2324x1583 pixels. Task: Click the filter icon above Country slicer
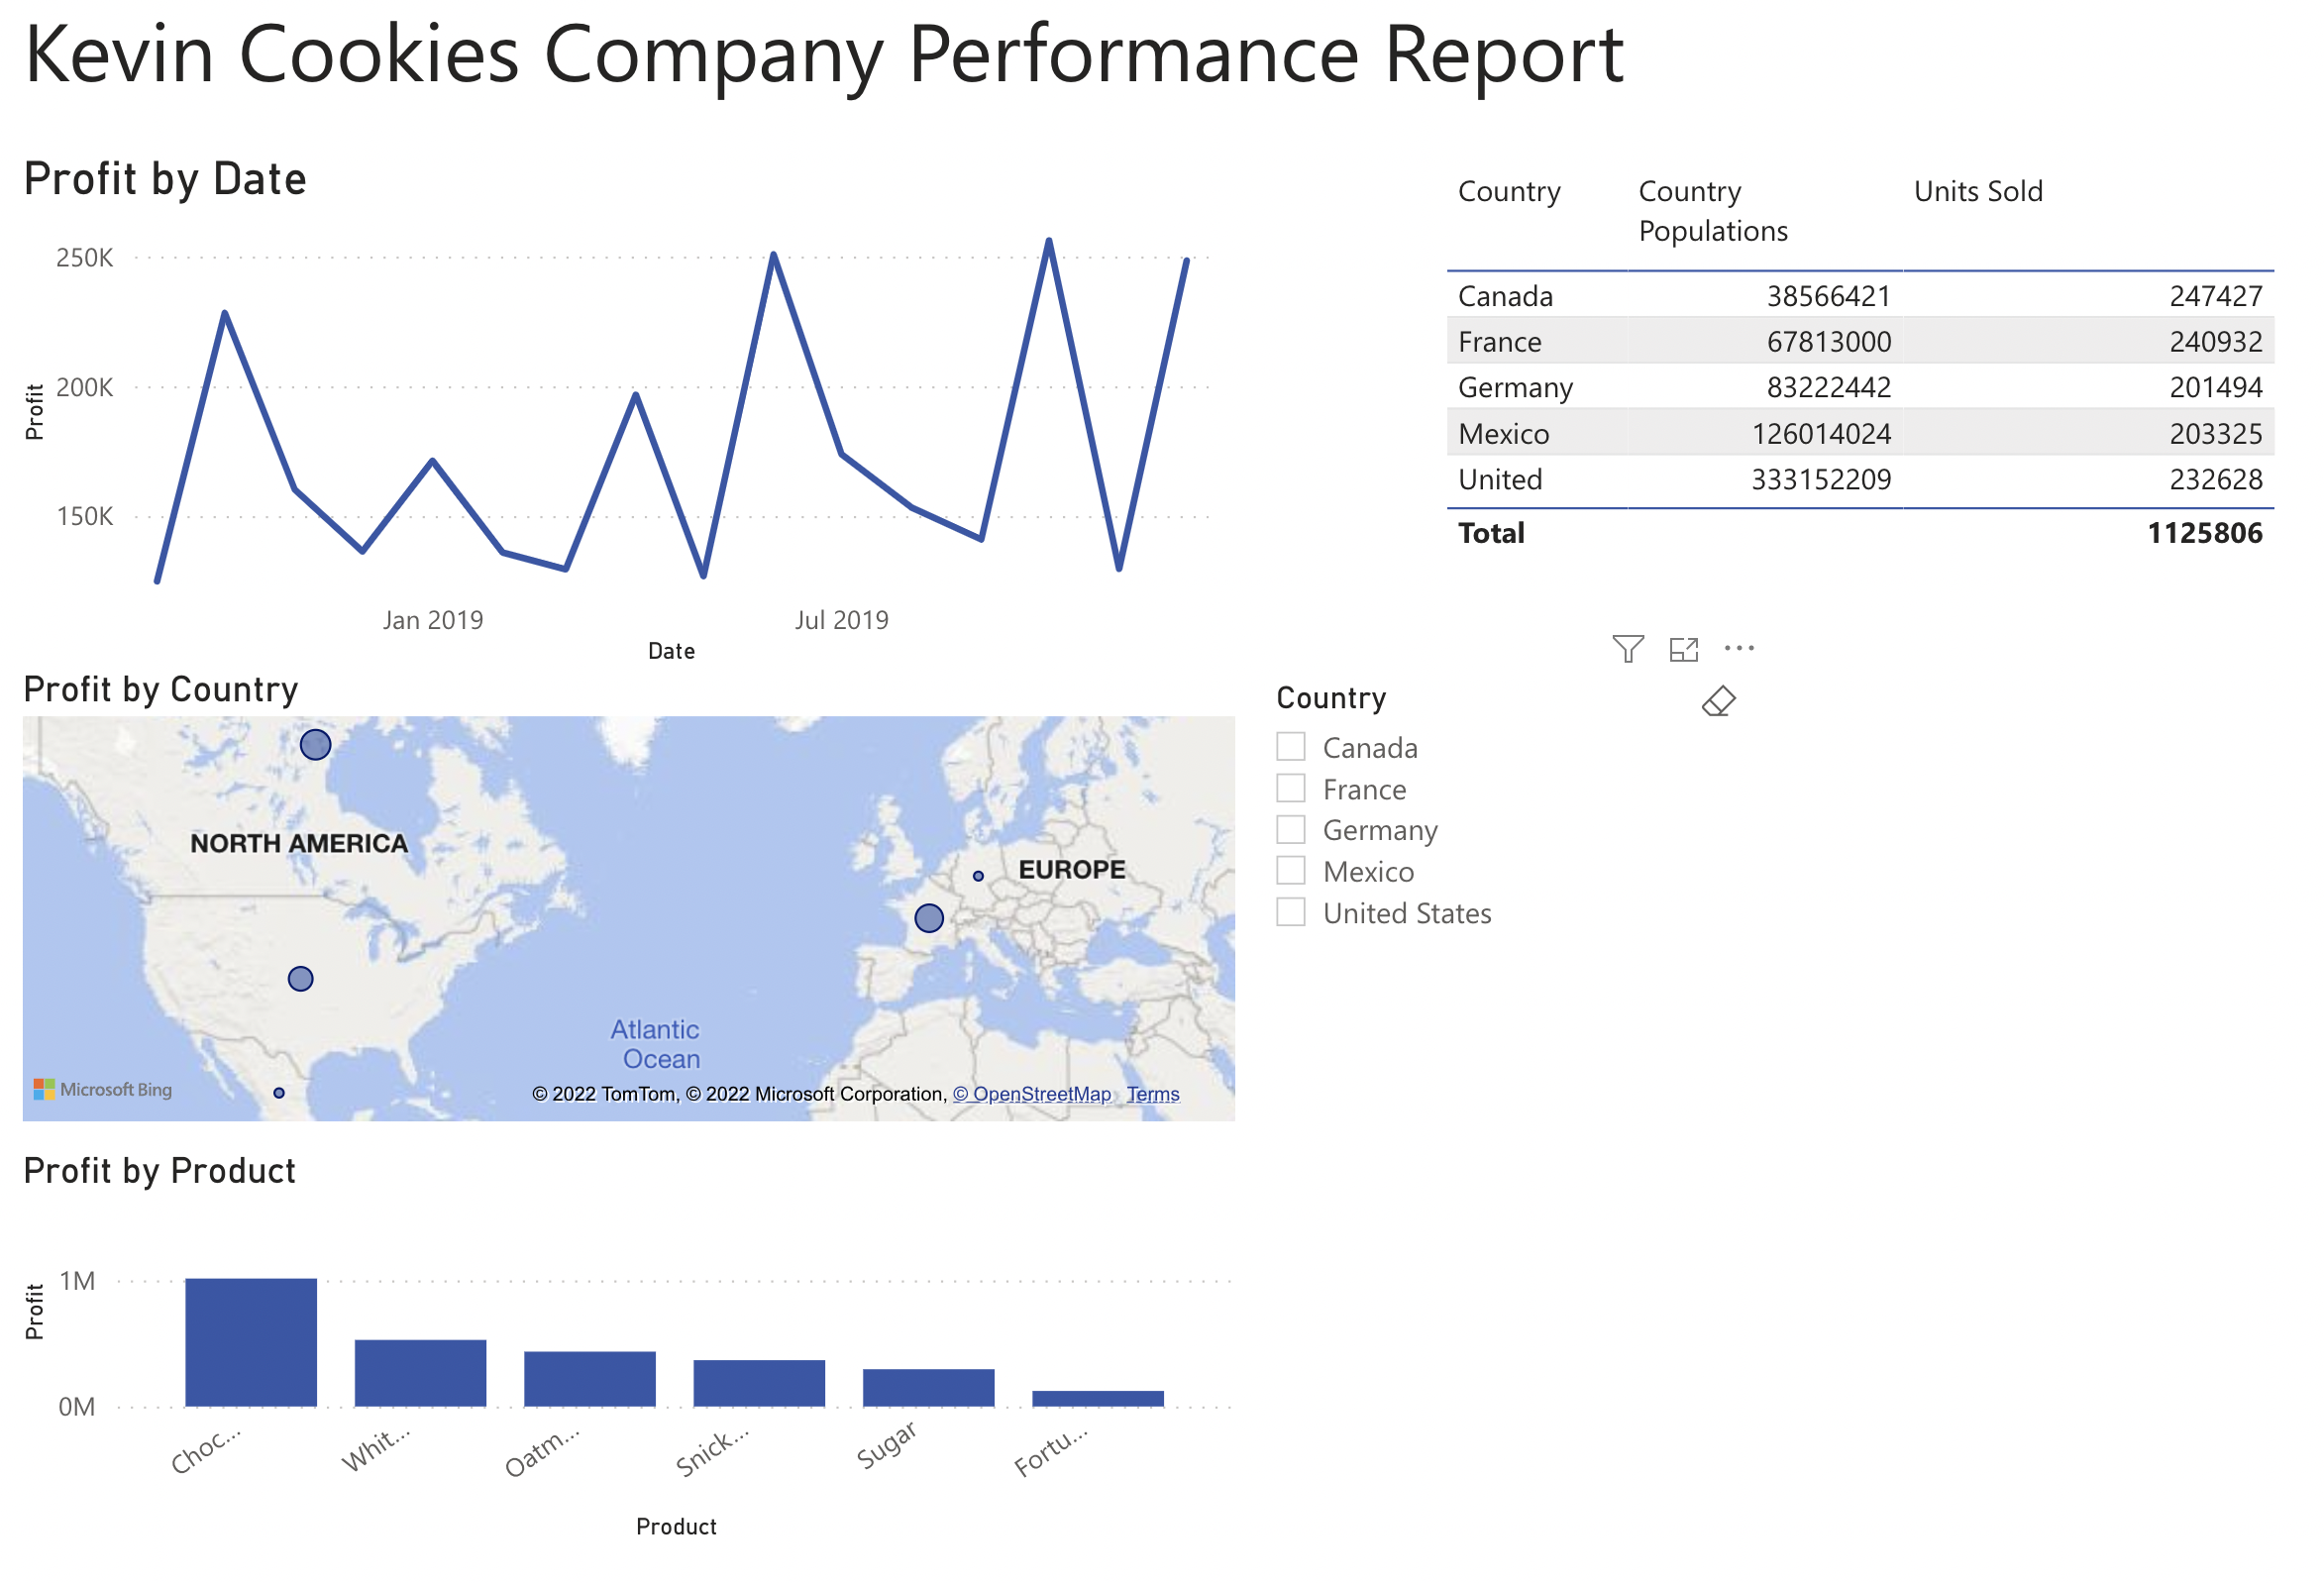pyautogui.click(x=1627, y=649)
